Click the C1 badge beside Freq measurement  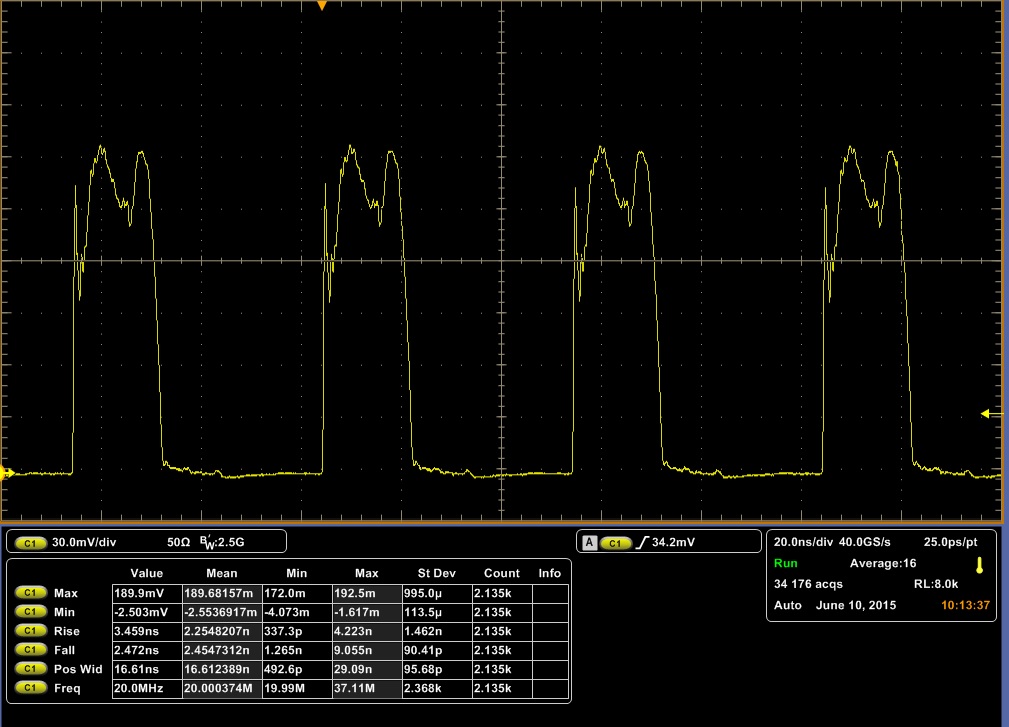(30, 688)
